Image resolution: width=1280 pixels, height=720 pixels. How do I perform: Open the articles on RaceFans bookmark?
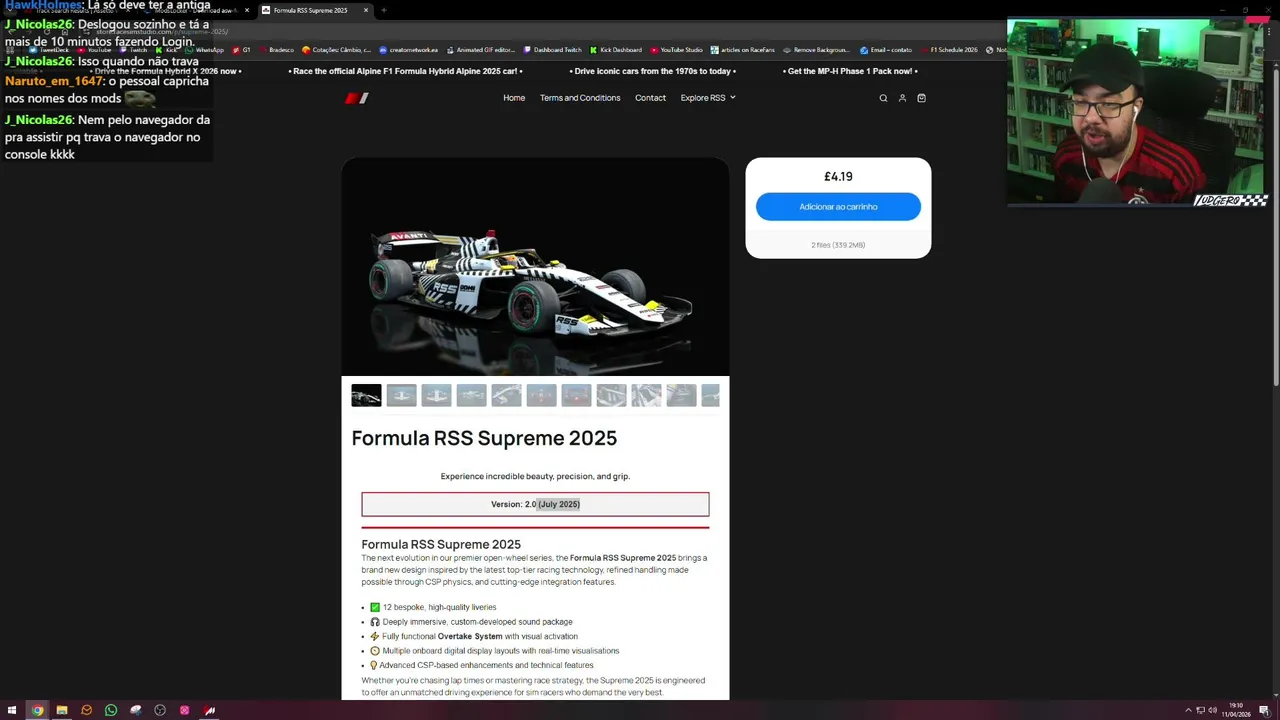pyautogui.click(x=743, y=49)
